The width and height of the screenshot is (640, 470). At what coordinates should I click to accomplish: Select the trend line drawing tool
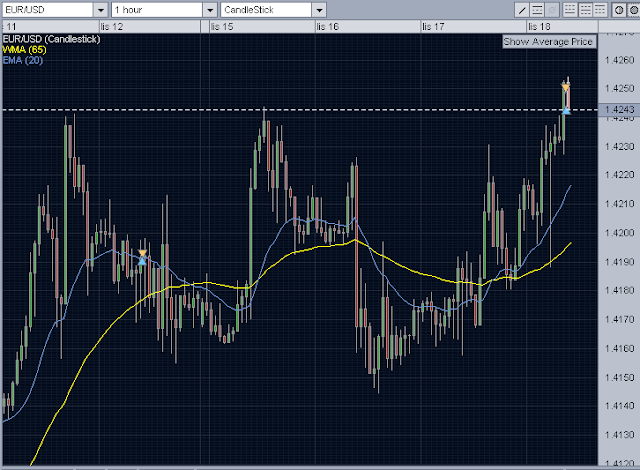coord(522,10)
